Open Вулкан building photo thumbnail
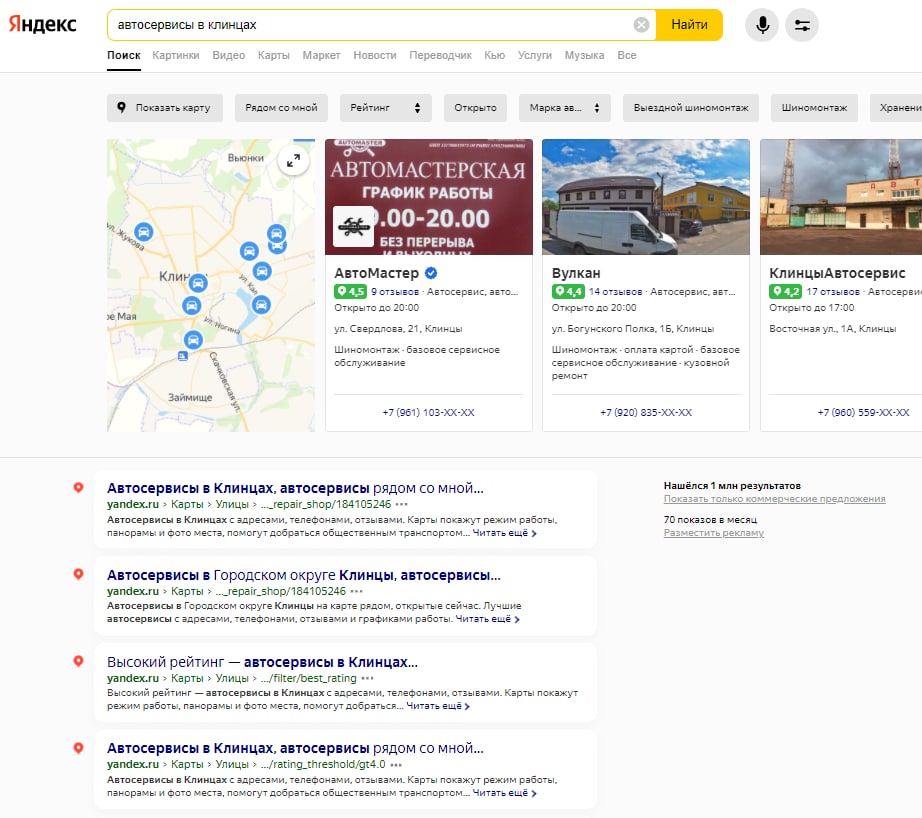Viewport: 922px width, 818px height. pyautogui.click(x=646, y=197)
